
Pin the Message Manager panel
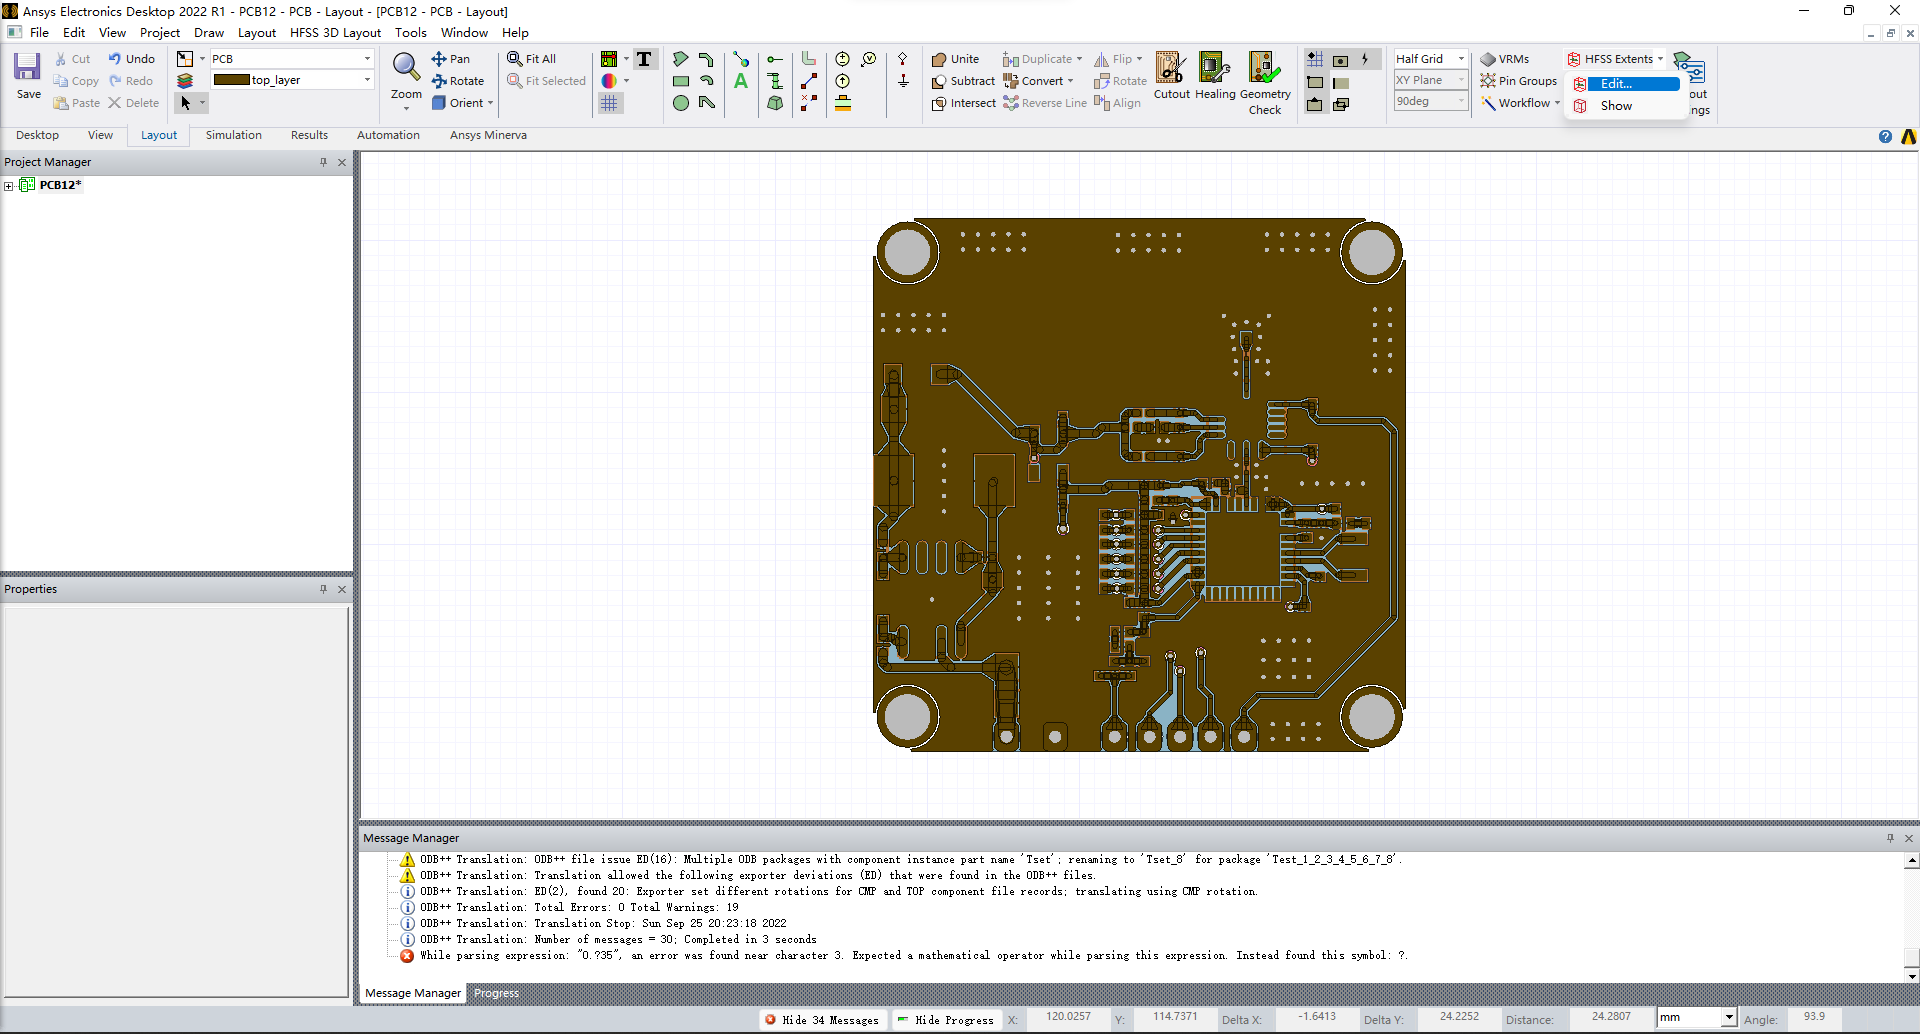tap(1890, 838)
